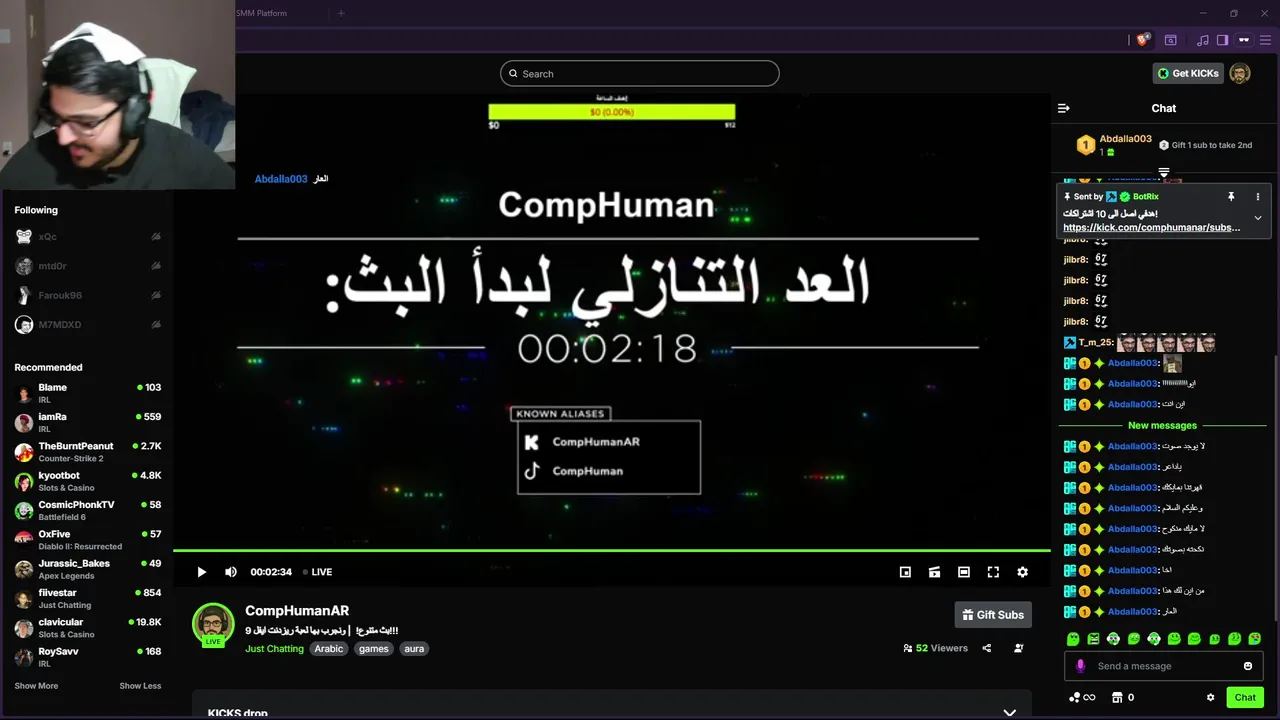The height and width of the screenshot is (720, 1280).
Task: Open CompHumanAR channel avatar
Action: click(x=213, y=624)
